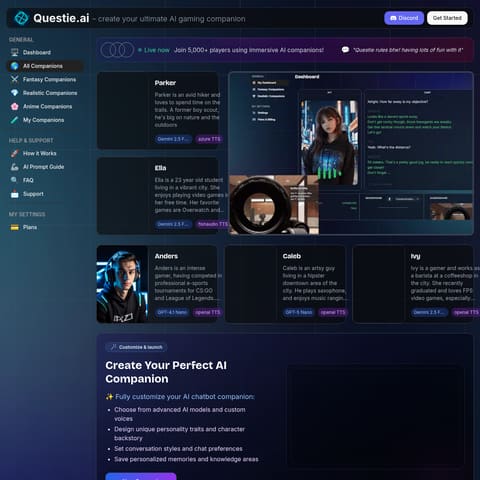Open the Caleb companion card
The height and width of the screenshot is (480, 480).
point(285,284)
